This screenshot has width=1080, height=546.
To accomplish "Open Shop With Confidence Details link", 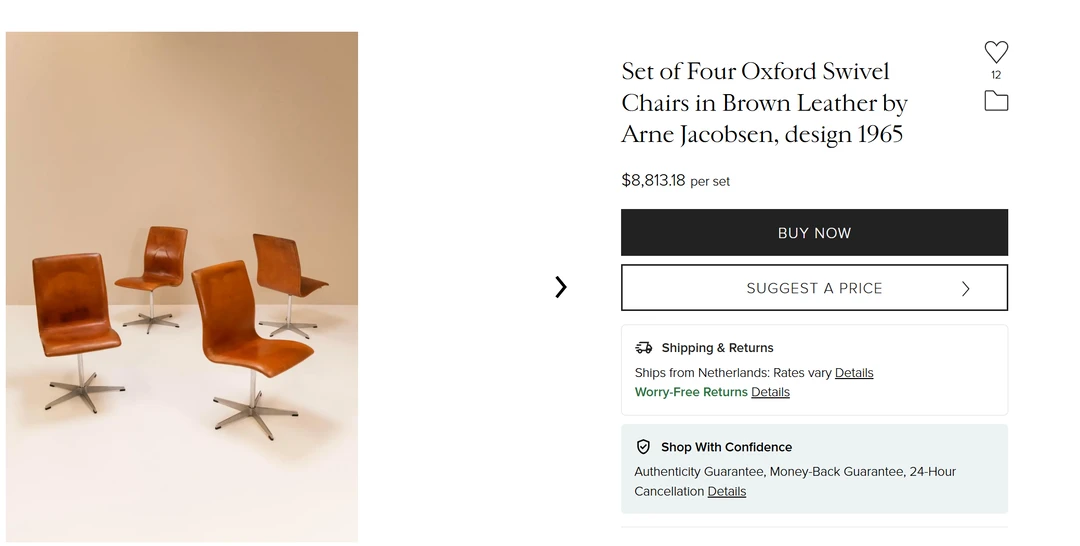I will (727, 492).
